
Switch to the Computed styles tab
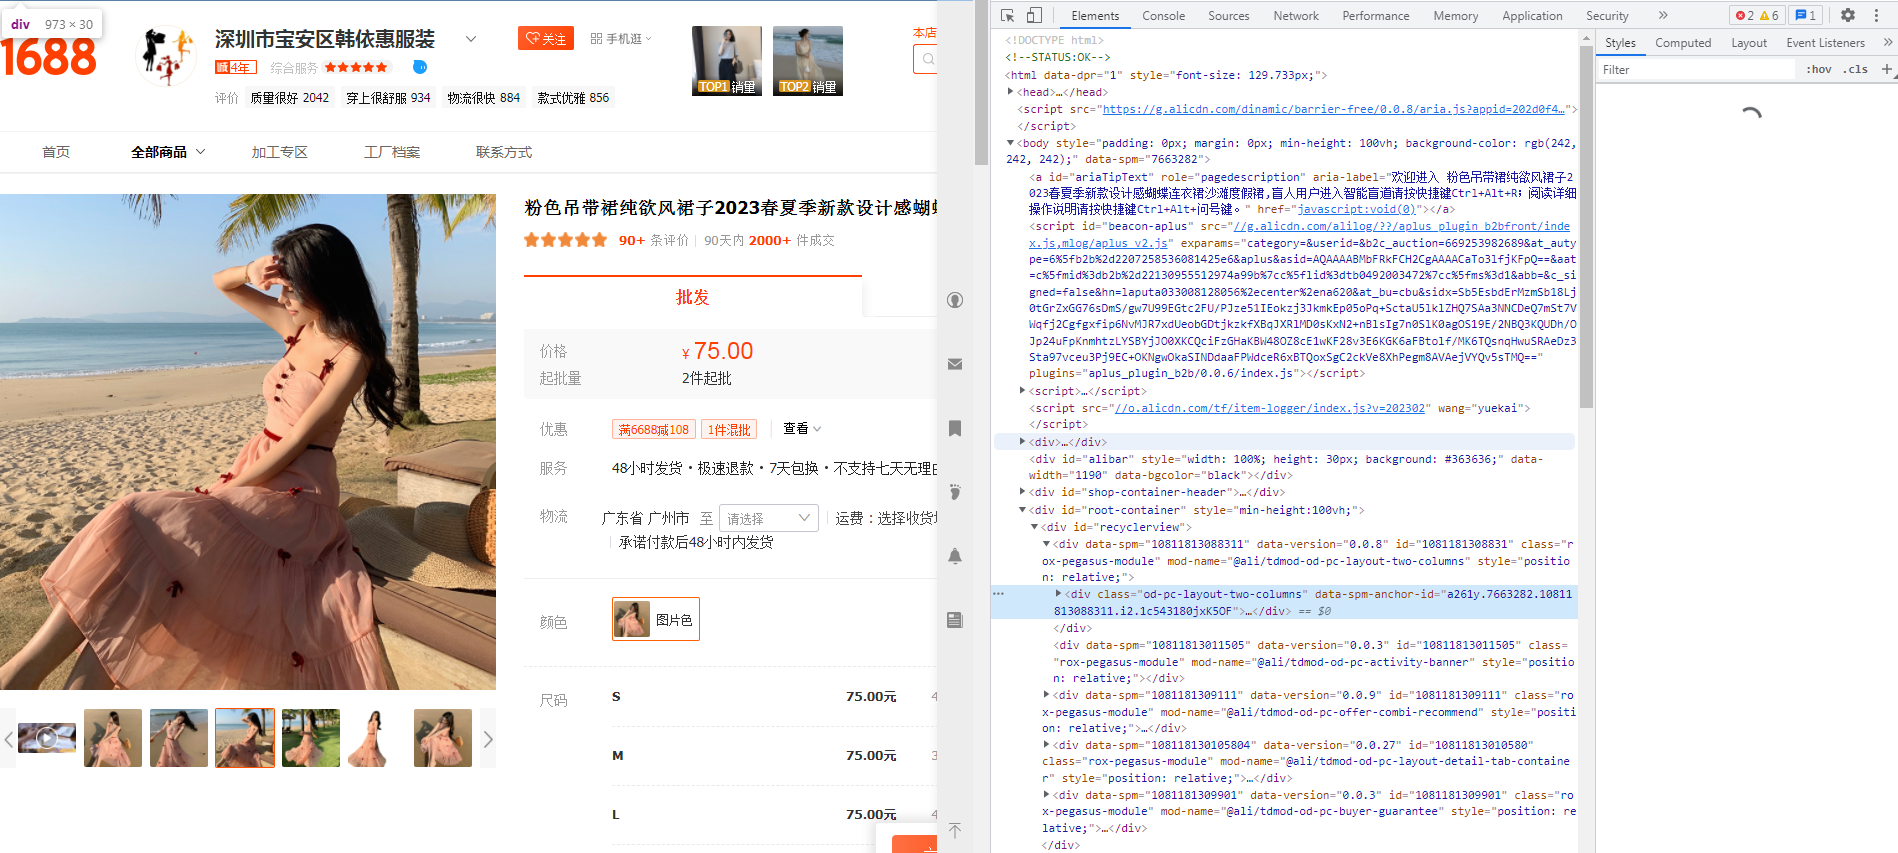click(x=1683, y=43)
